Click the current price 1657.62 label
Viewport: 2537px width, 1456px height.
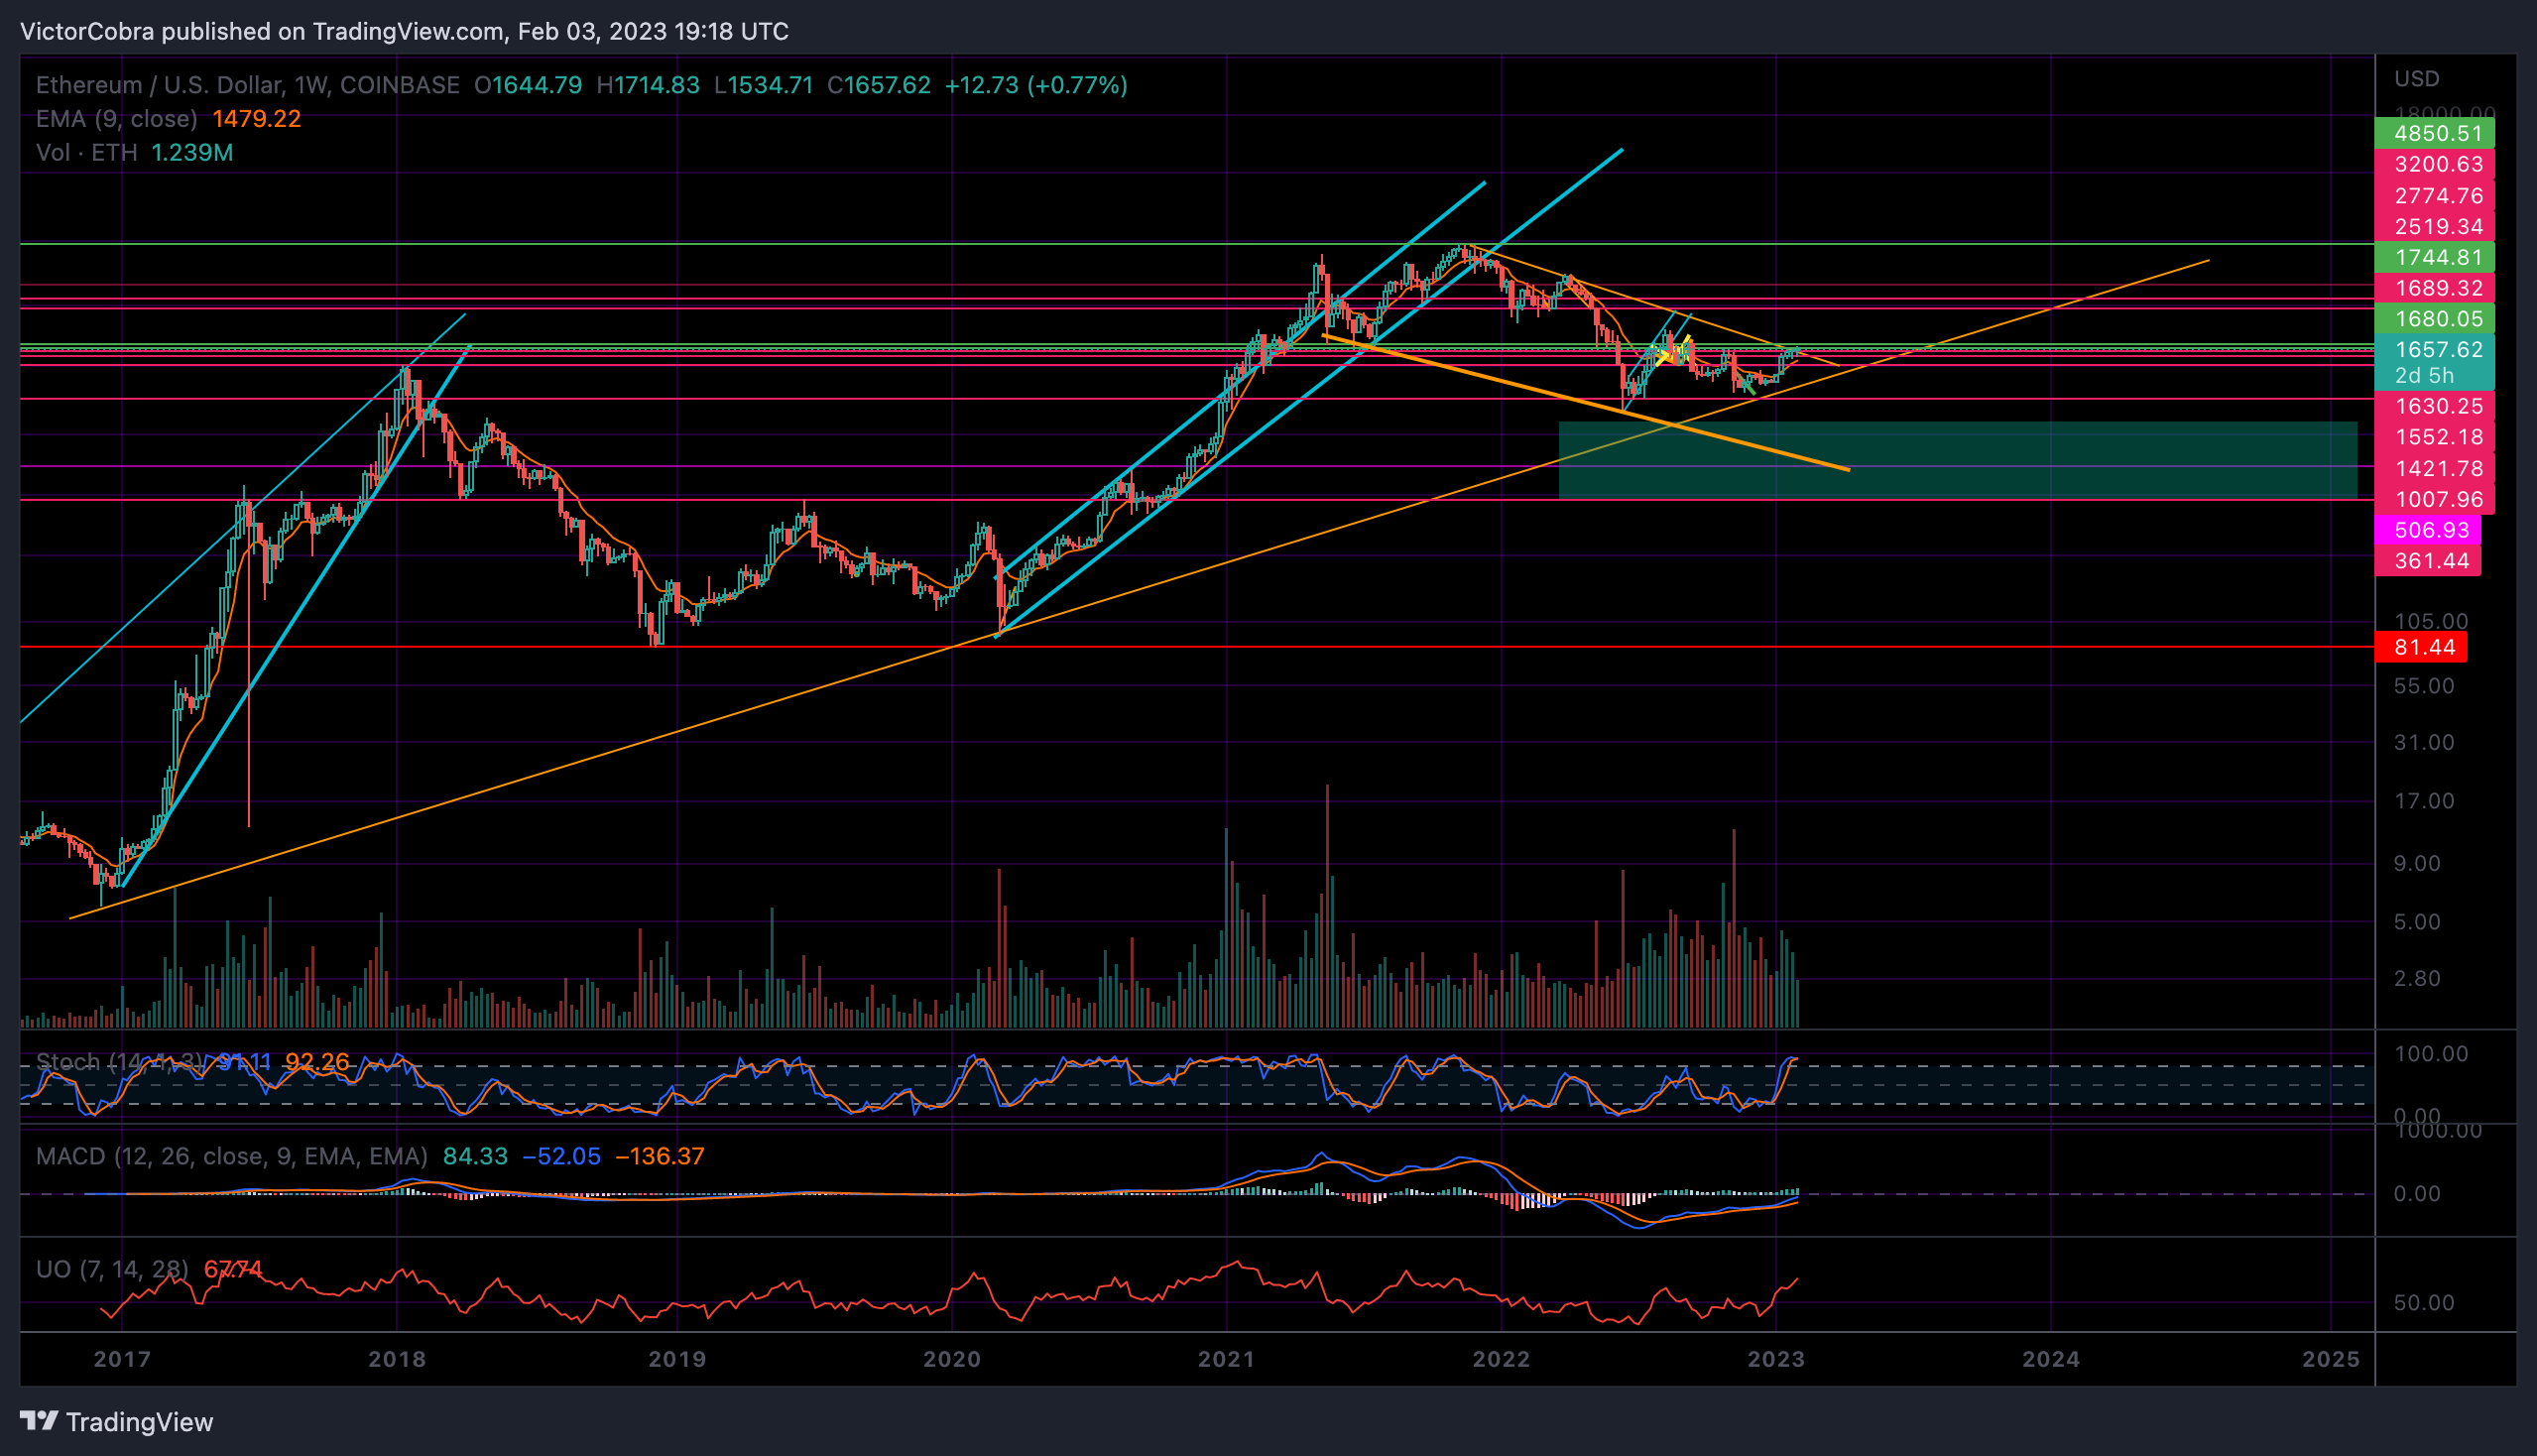2434,349
